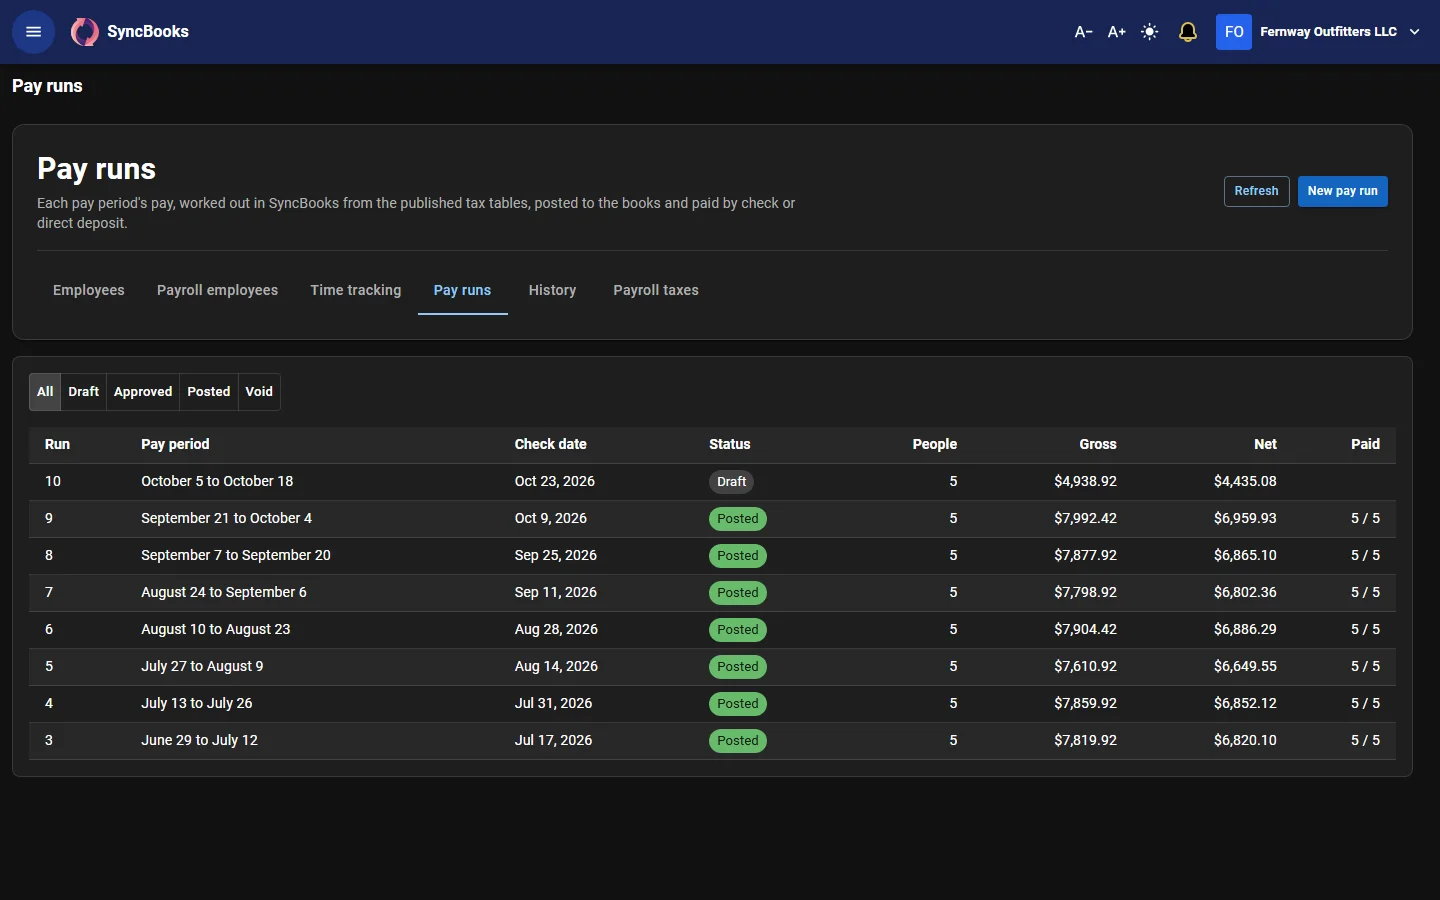Click the SyncBooks brand name

click(148, 32)
